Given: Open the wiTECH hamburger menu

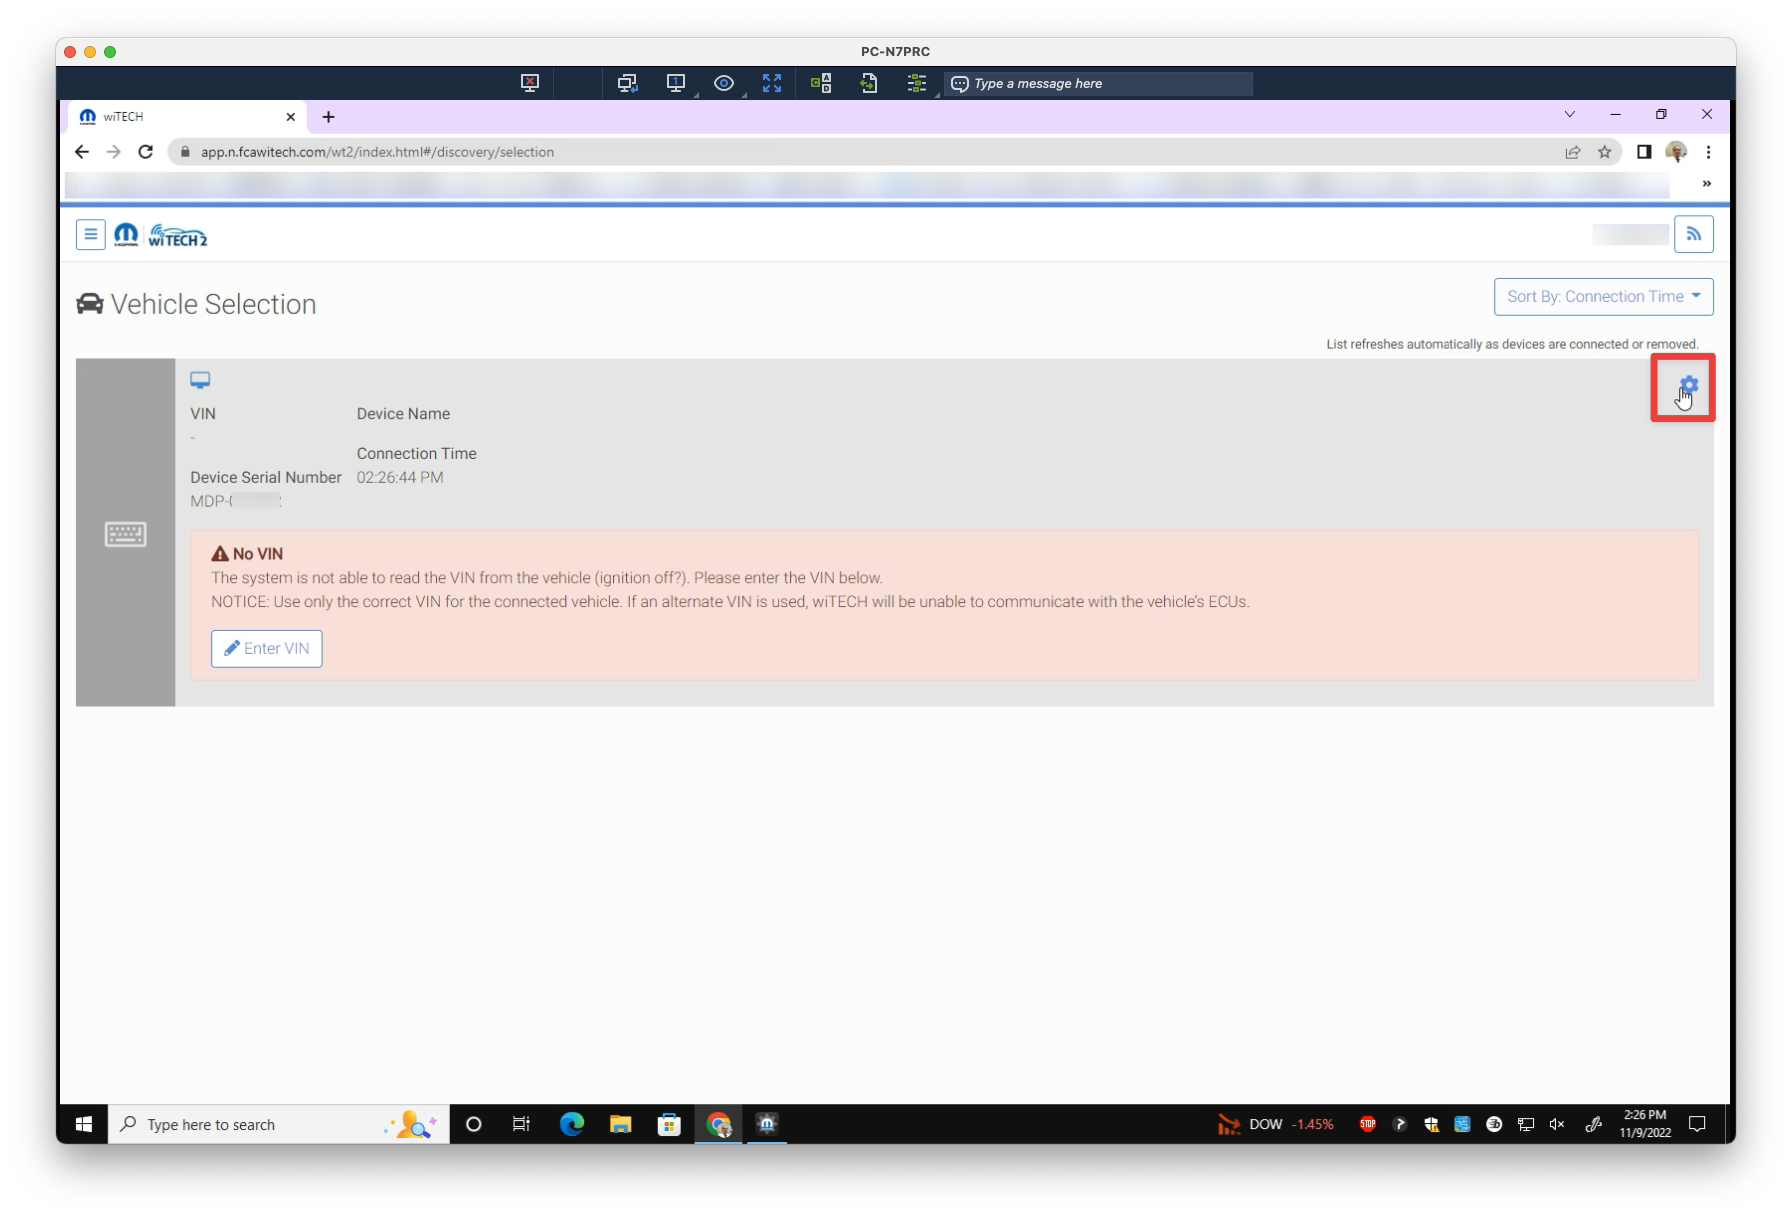Looking at the screenshot, I should click(91, 235).
